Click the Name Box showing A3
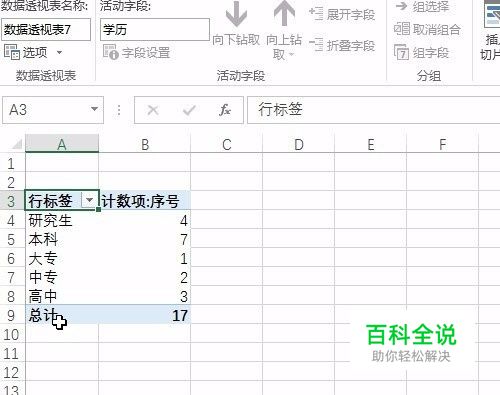500x395 pixels. pos(47,110)
